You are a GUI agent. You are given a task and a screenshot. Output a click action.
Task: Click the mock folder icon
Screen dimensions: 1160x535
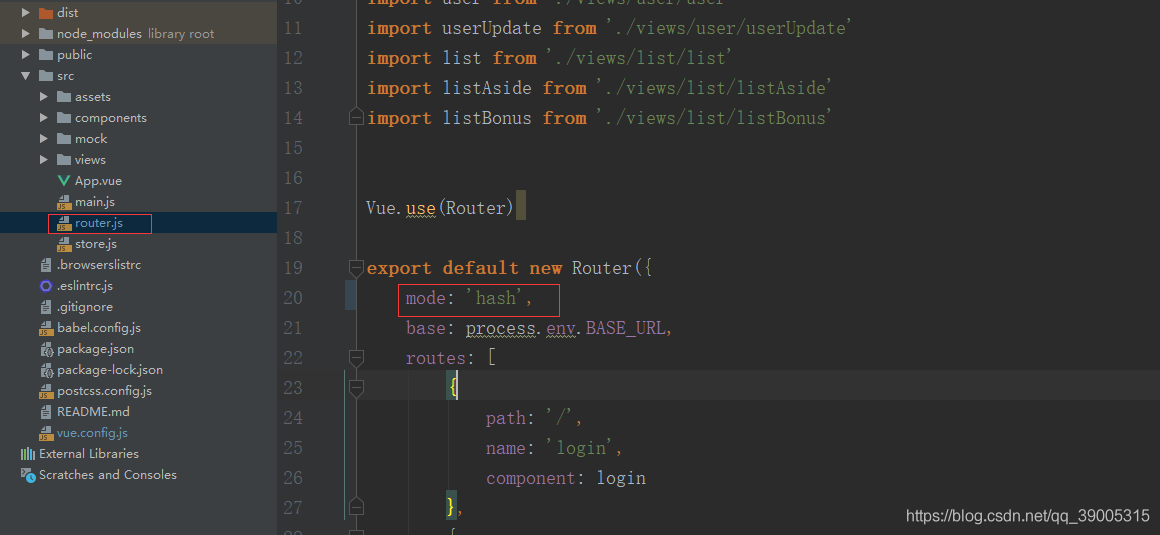click(63, 138)
